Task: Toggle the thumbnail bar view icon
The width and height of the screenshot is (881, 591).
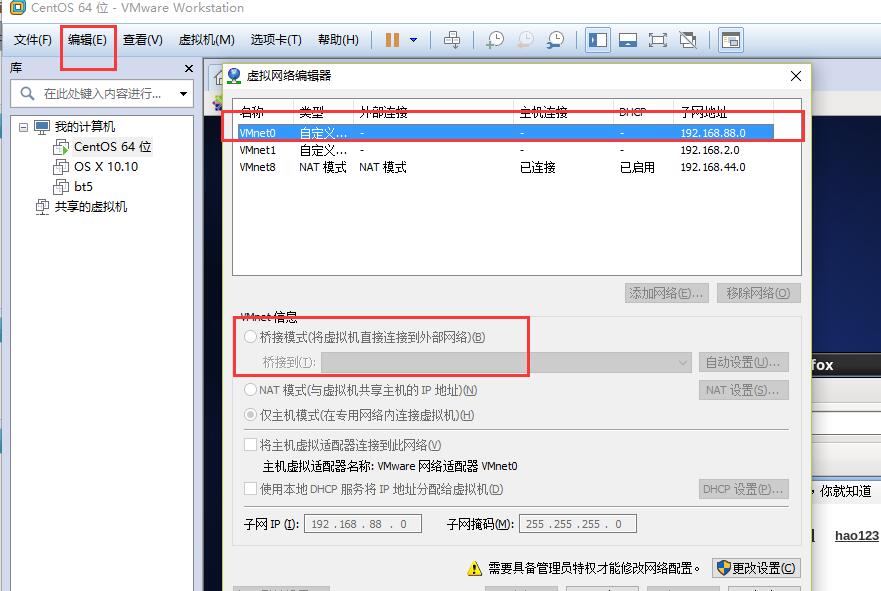Action: [628, 40]
